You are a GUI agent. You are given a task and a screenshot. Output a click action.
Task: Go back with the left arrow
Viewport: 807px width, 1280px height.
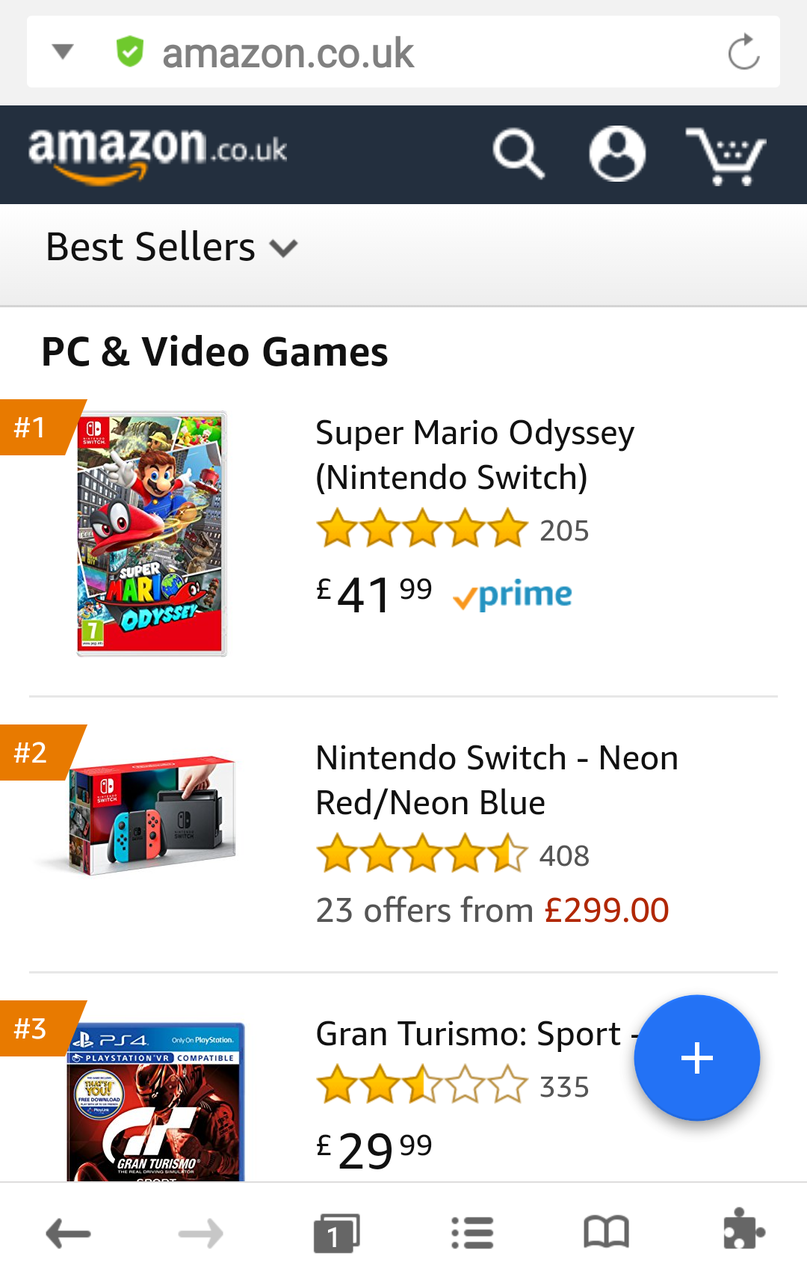point(68,1234)
